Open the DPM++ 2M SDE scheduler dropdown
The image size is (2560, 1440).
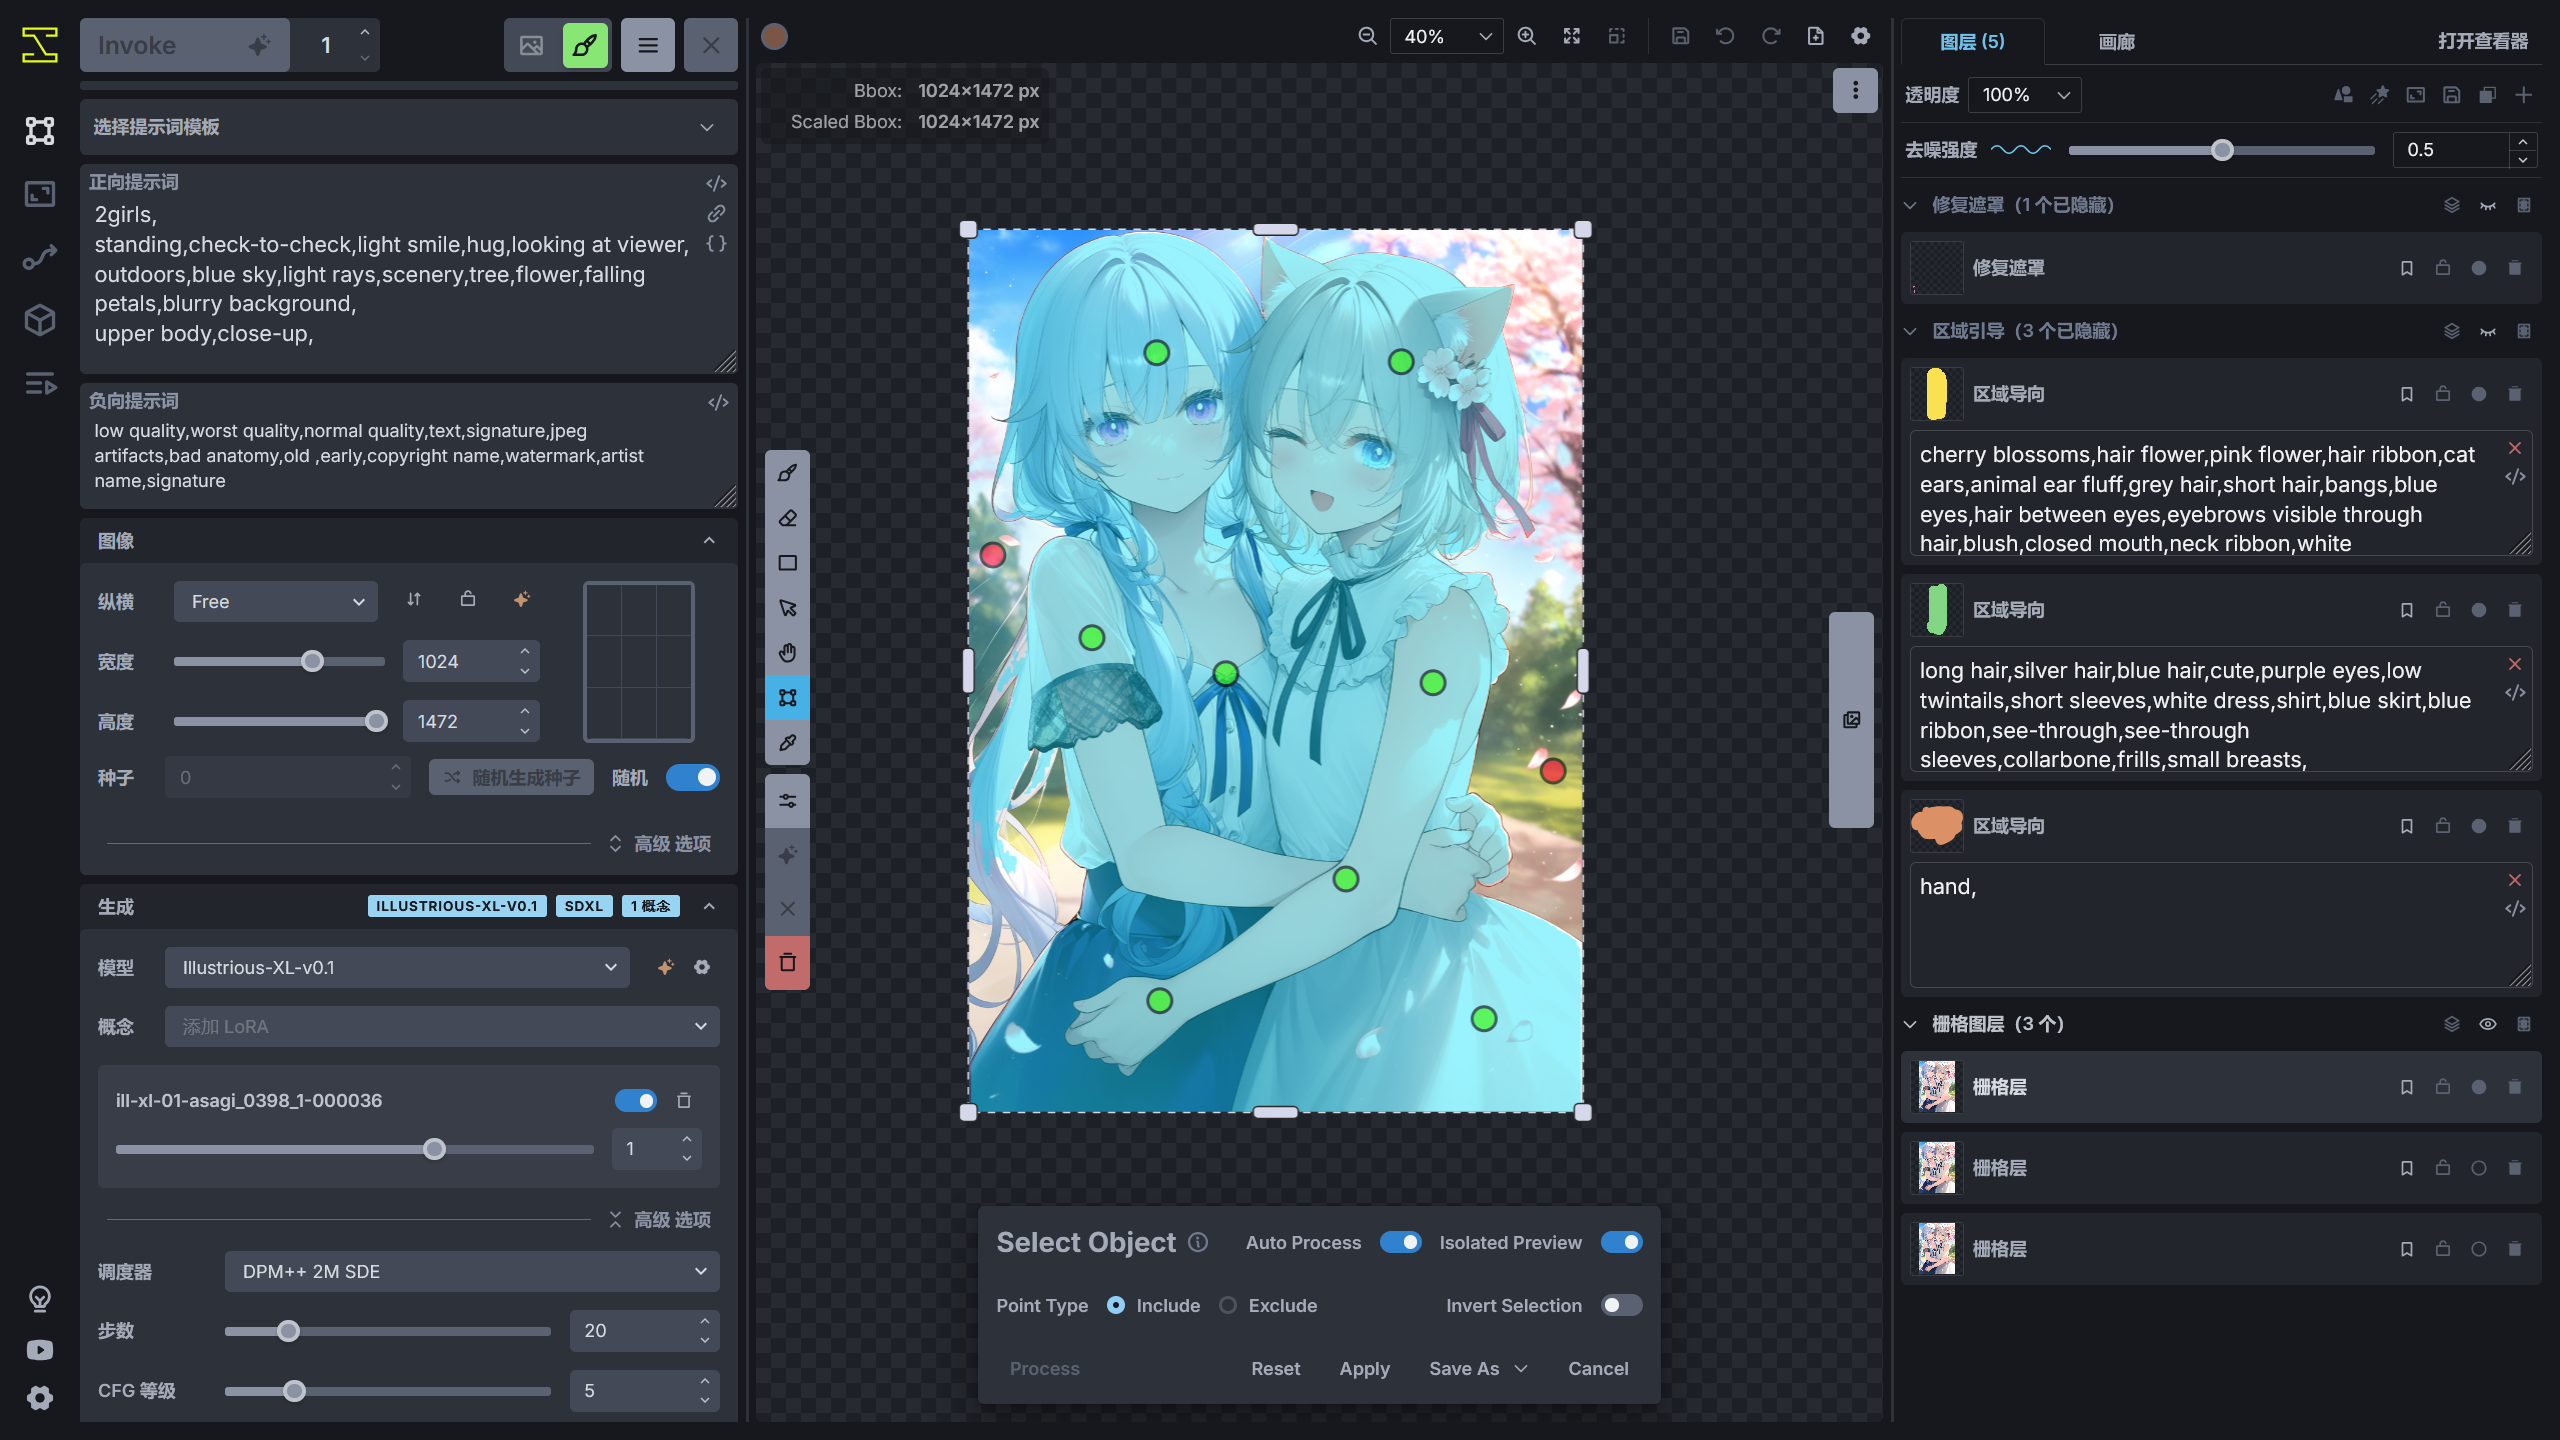(470, 1271)
